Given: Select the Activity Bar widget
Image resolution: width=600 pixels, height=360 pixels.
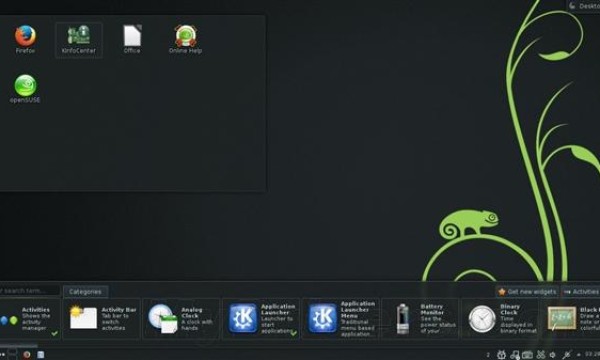Looking at the screenshot, I should point(101,319).
